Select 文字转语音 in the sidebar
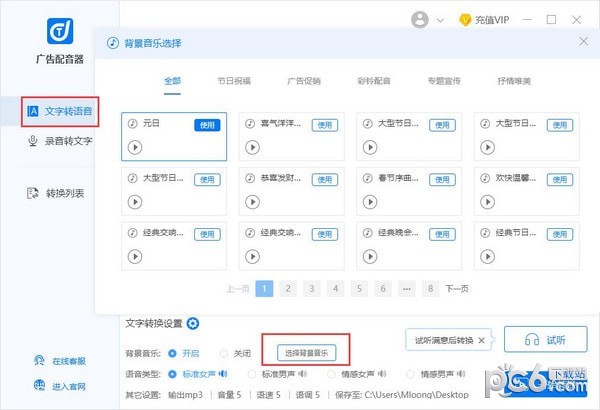The width and height of the screenshot is (600, 410). 60,111
